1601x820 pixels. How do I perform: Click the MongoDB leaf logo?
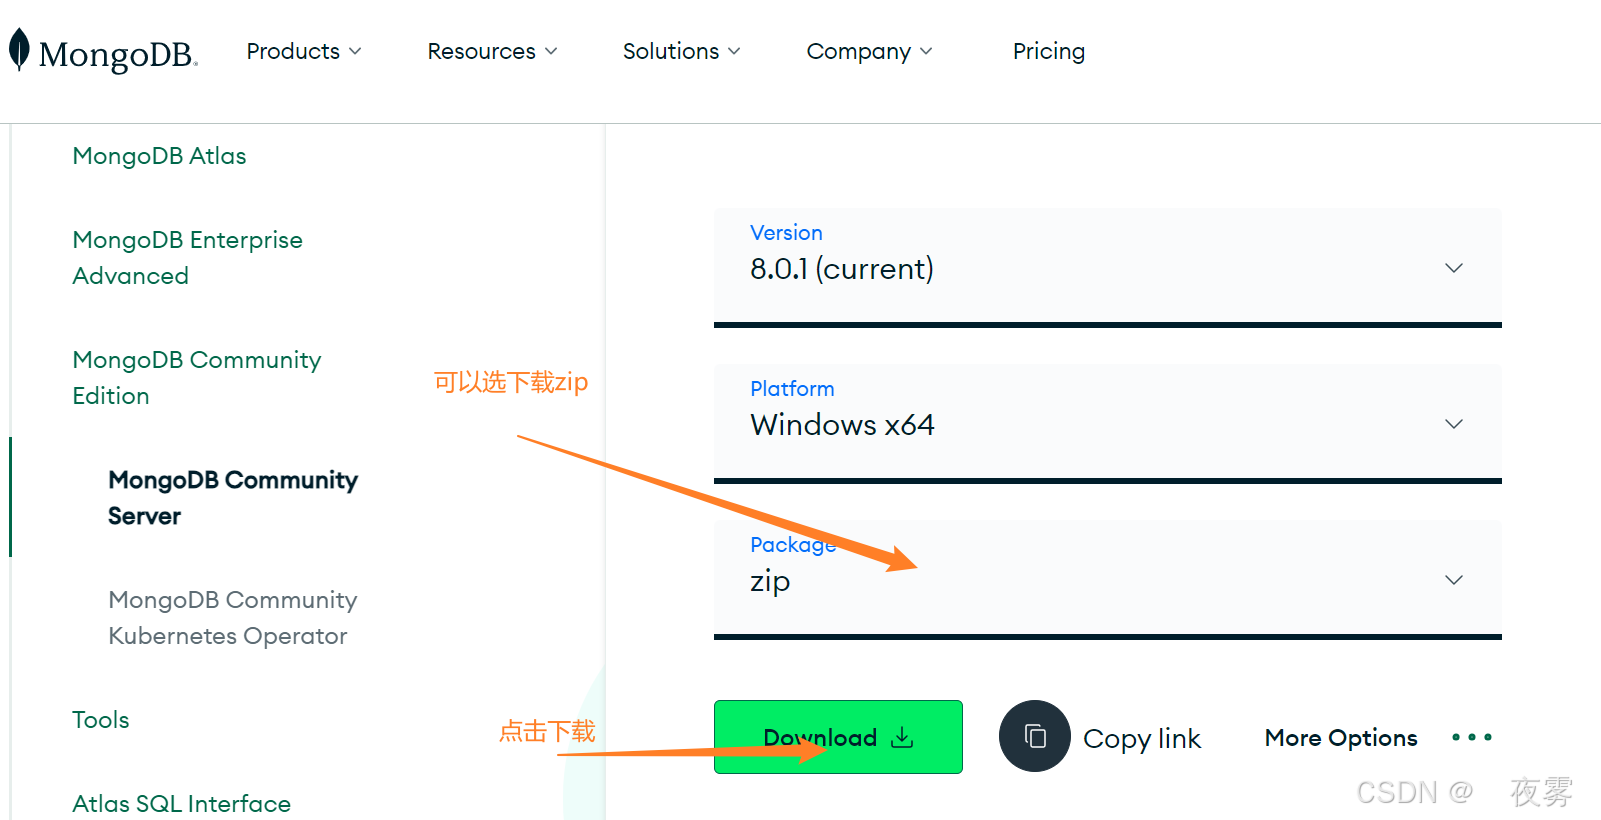18,50
